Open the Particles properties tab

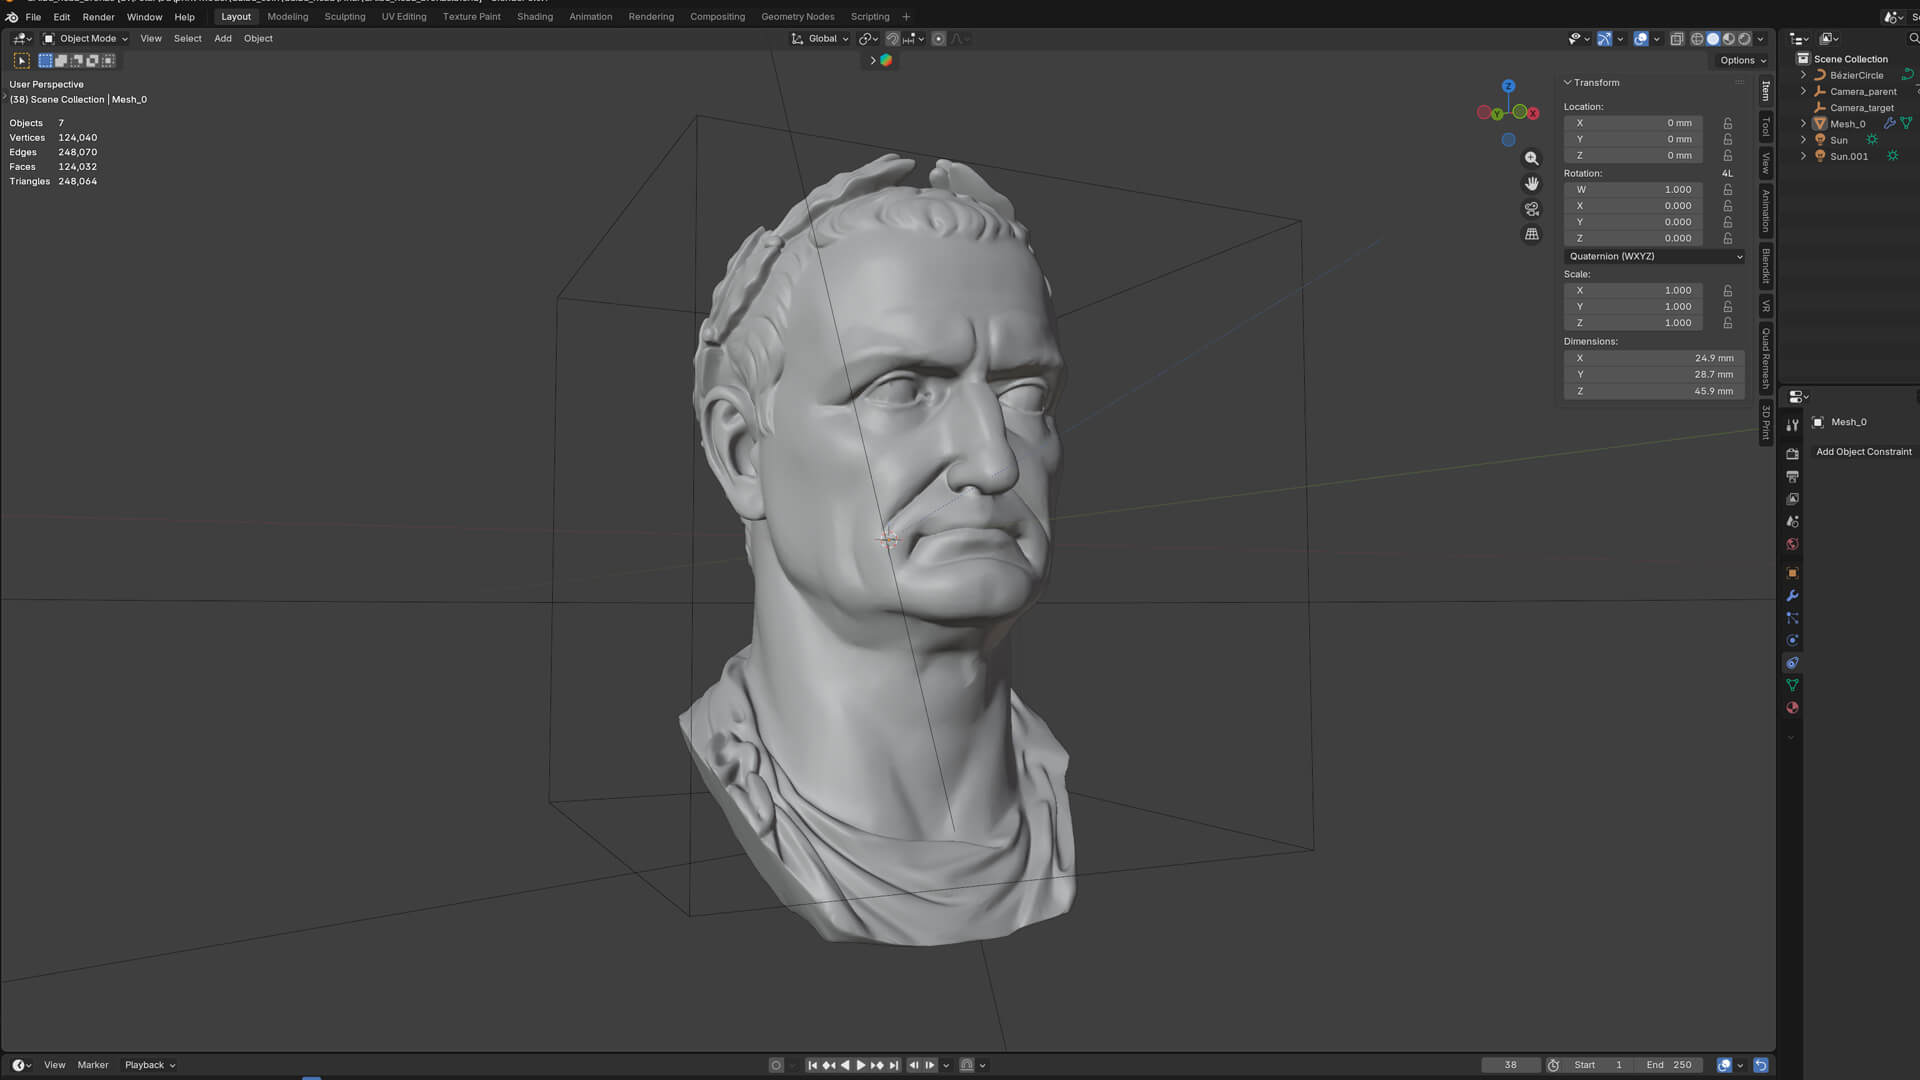[1792, 619]
